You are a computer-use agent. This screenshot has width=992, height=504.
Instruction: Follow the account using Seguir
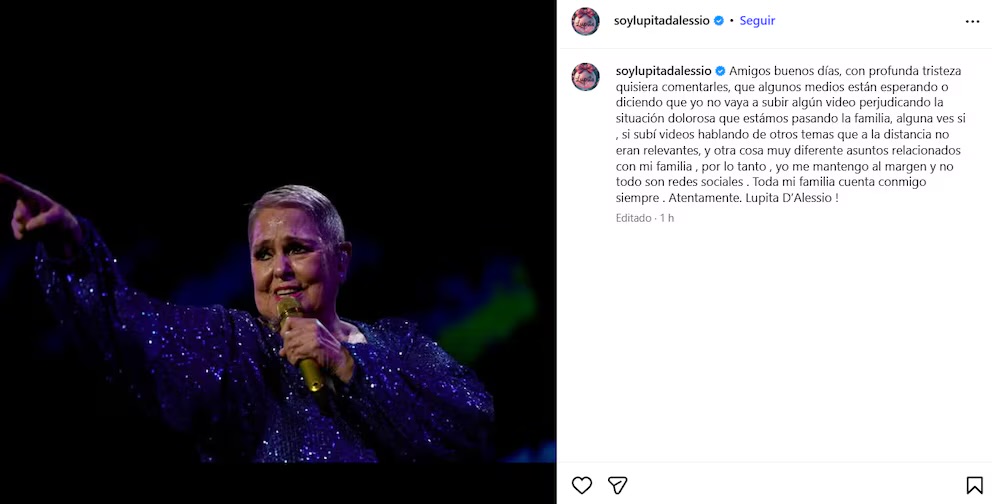point(757,21)
